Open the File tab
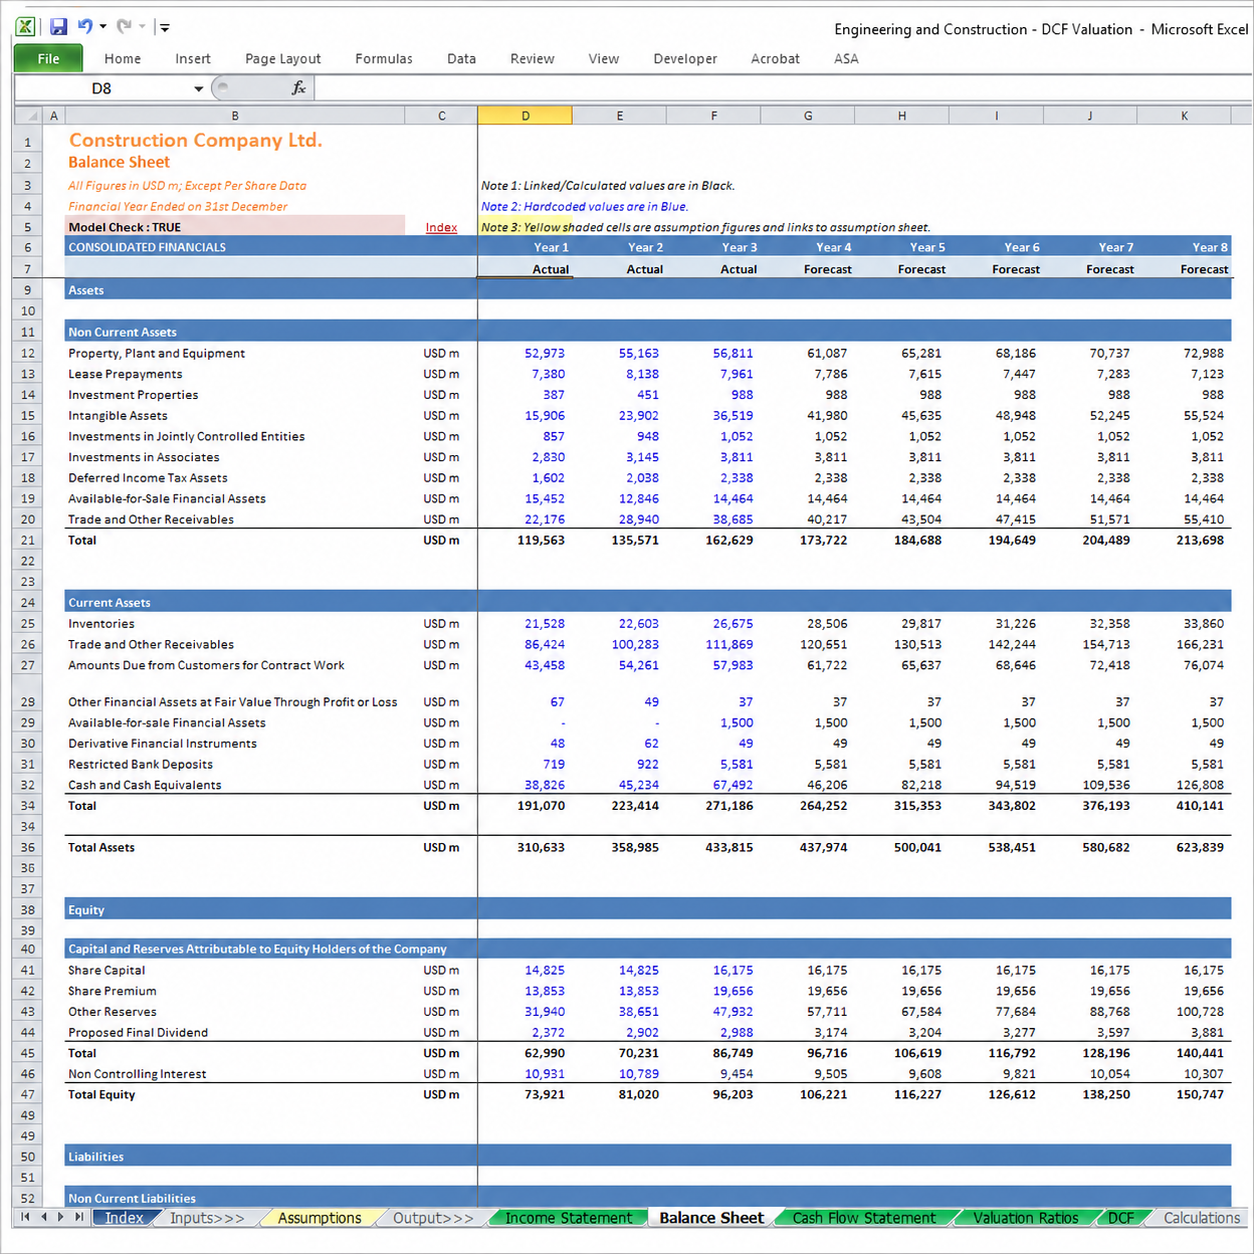 tap(48, 59)
